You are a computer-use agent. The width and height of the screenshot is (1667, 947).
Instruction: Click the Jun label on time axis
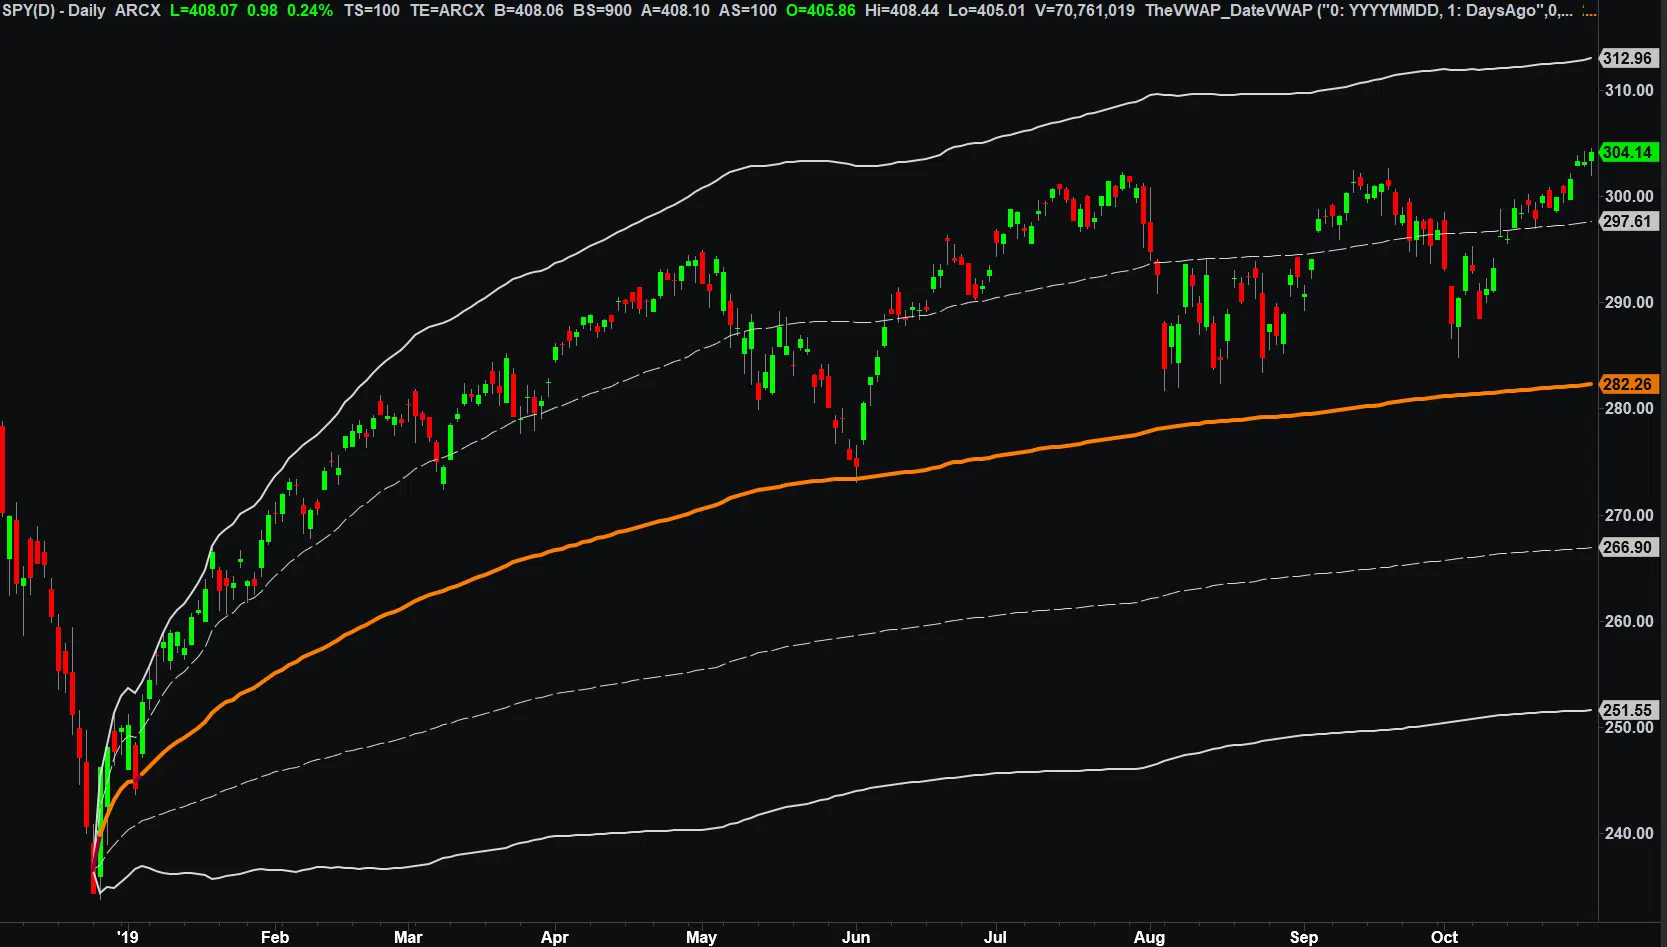(856, 937)
